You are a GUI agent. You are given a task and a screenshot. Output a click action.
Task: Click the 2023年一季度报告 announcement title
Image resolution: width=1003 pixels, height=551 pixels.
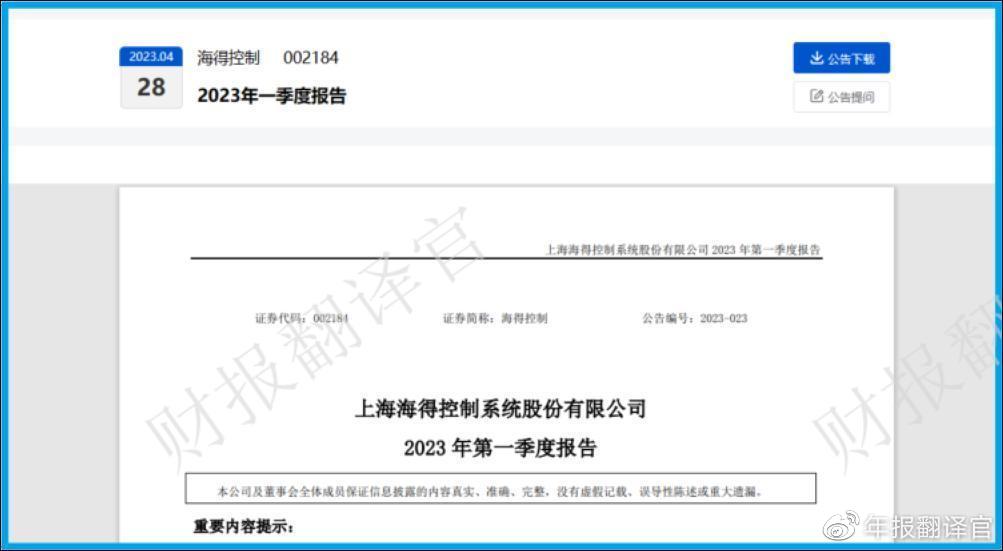point(272,96)
